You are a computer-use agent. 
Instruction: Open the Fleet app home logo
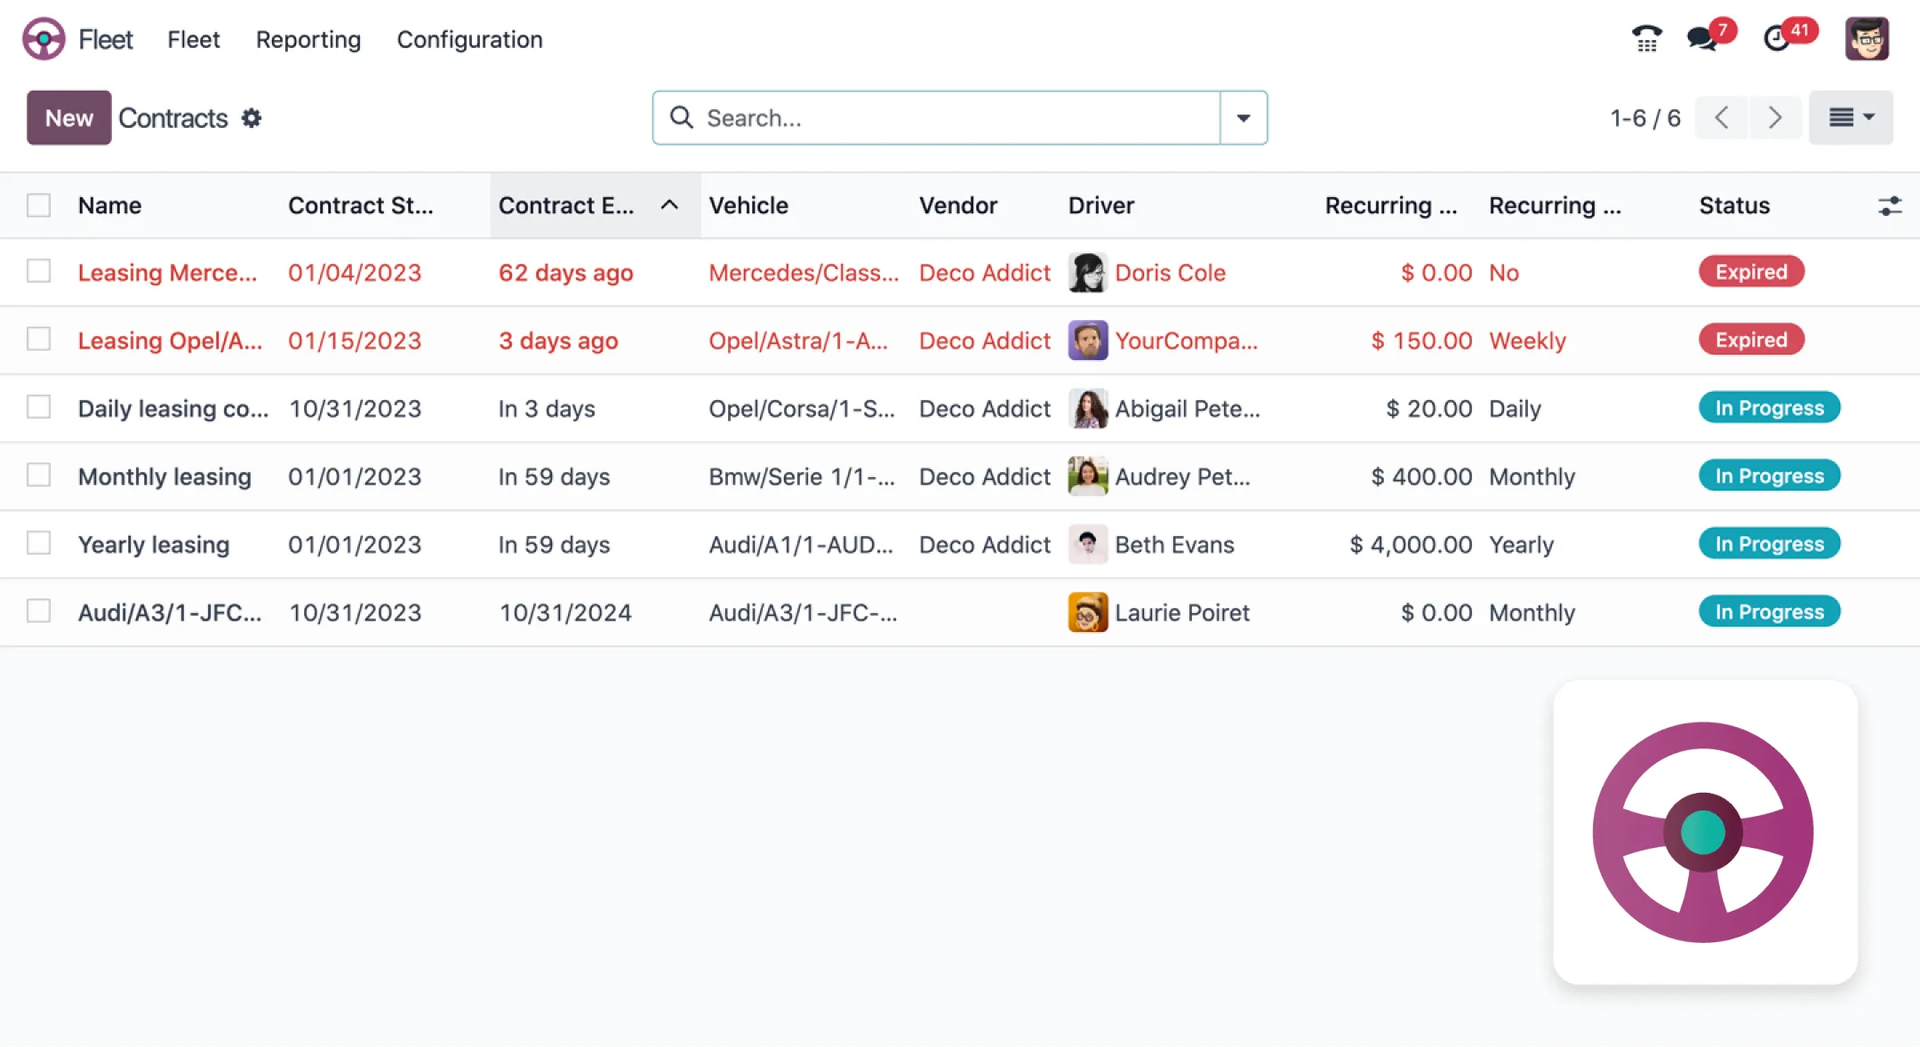click(44, 39)
